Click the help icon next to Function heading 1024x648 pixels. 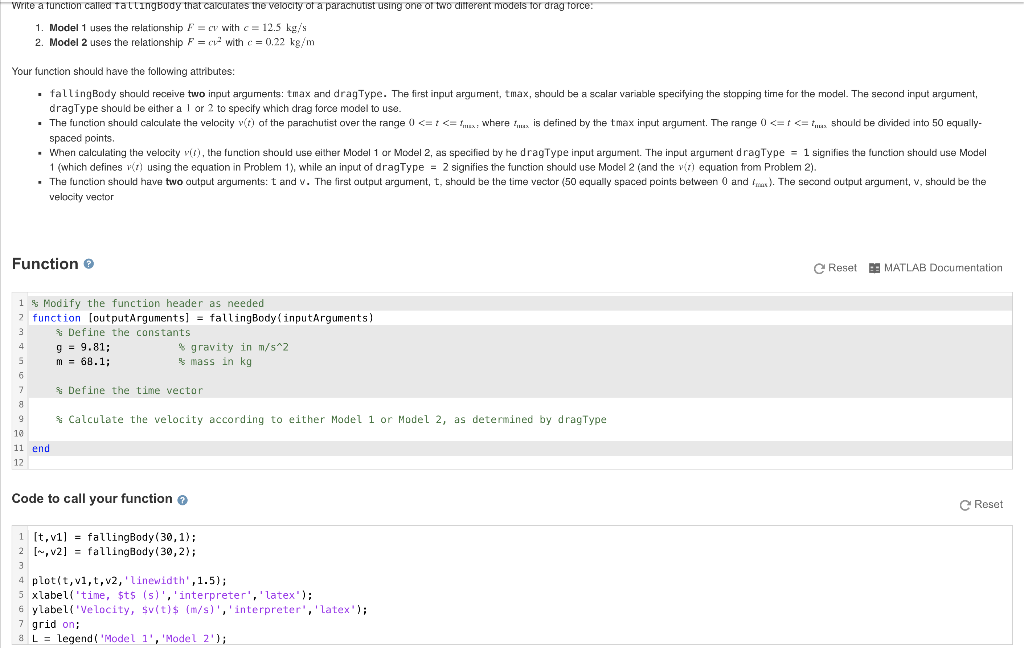tap(89, 264)
